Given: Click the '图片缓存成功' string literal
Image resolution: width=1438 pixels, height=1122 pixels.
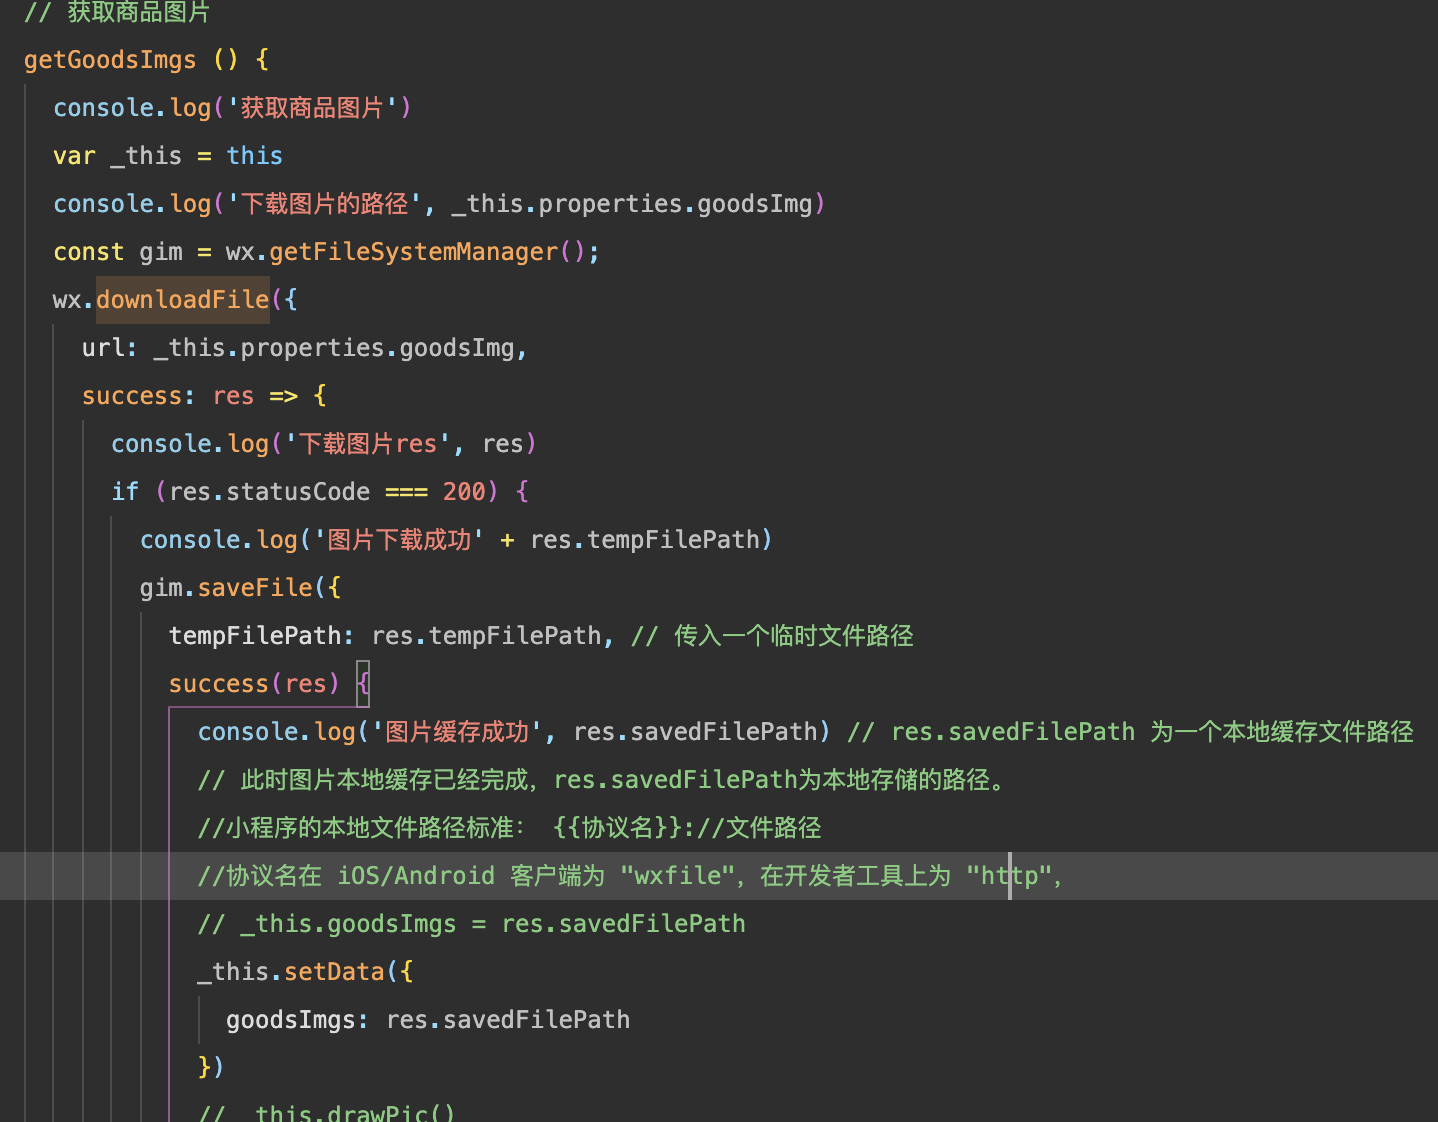Looking at the screenshot, I should click(455, 731).
